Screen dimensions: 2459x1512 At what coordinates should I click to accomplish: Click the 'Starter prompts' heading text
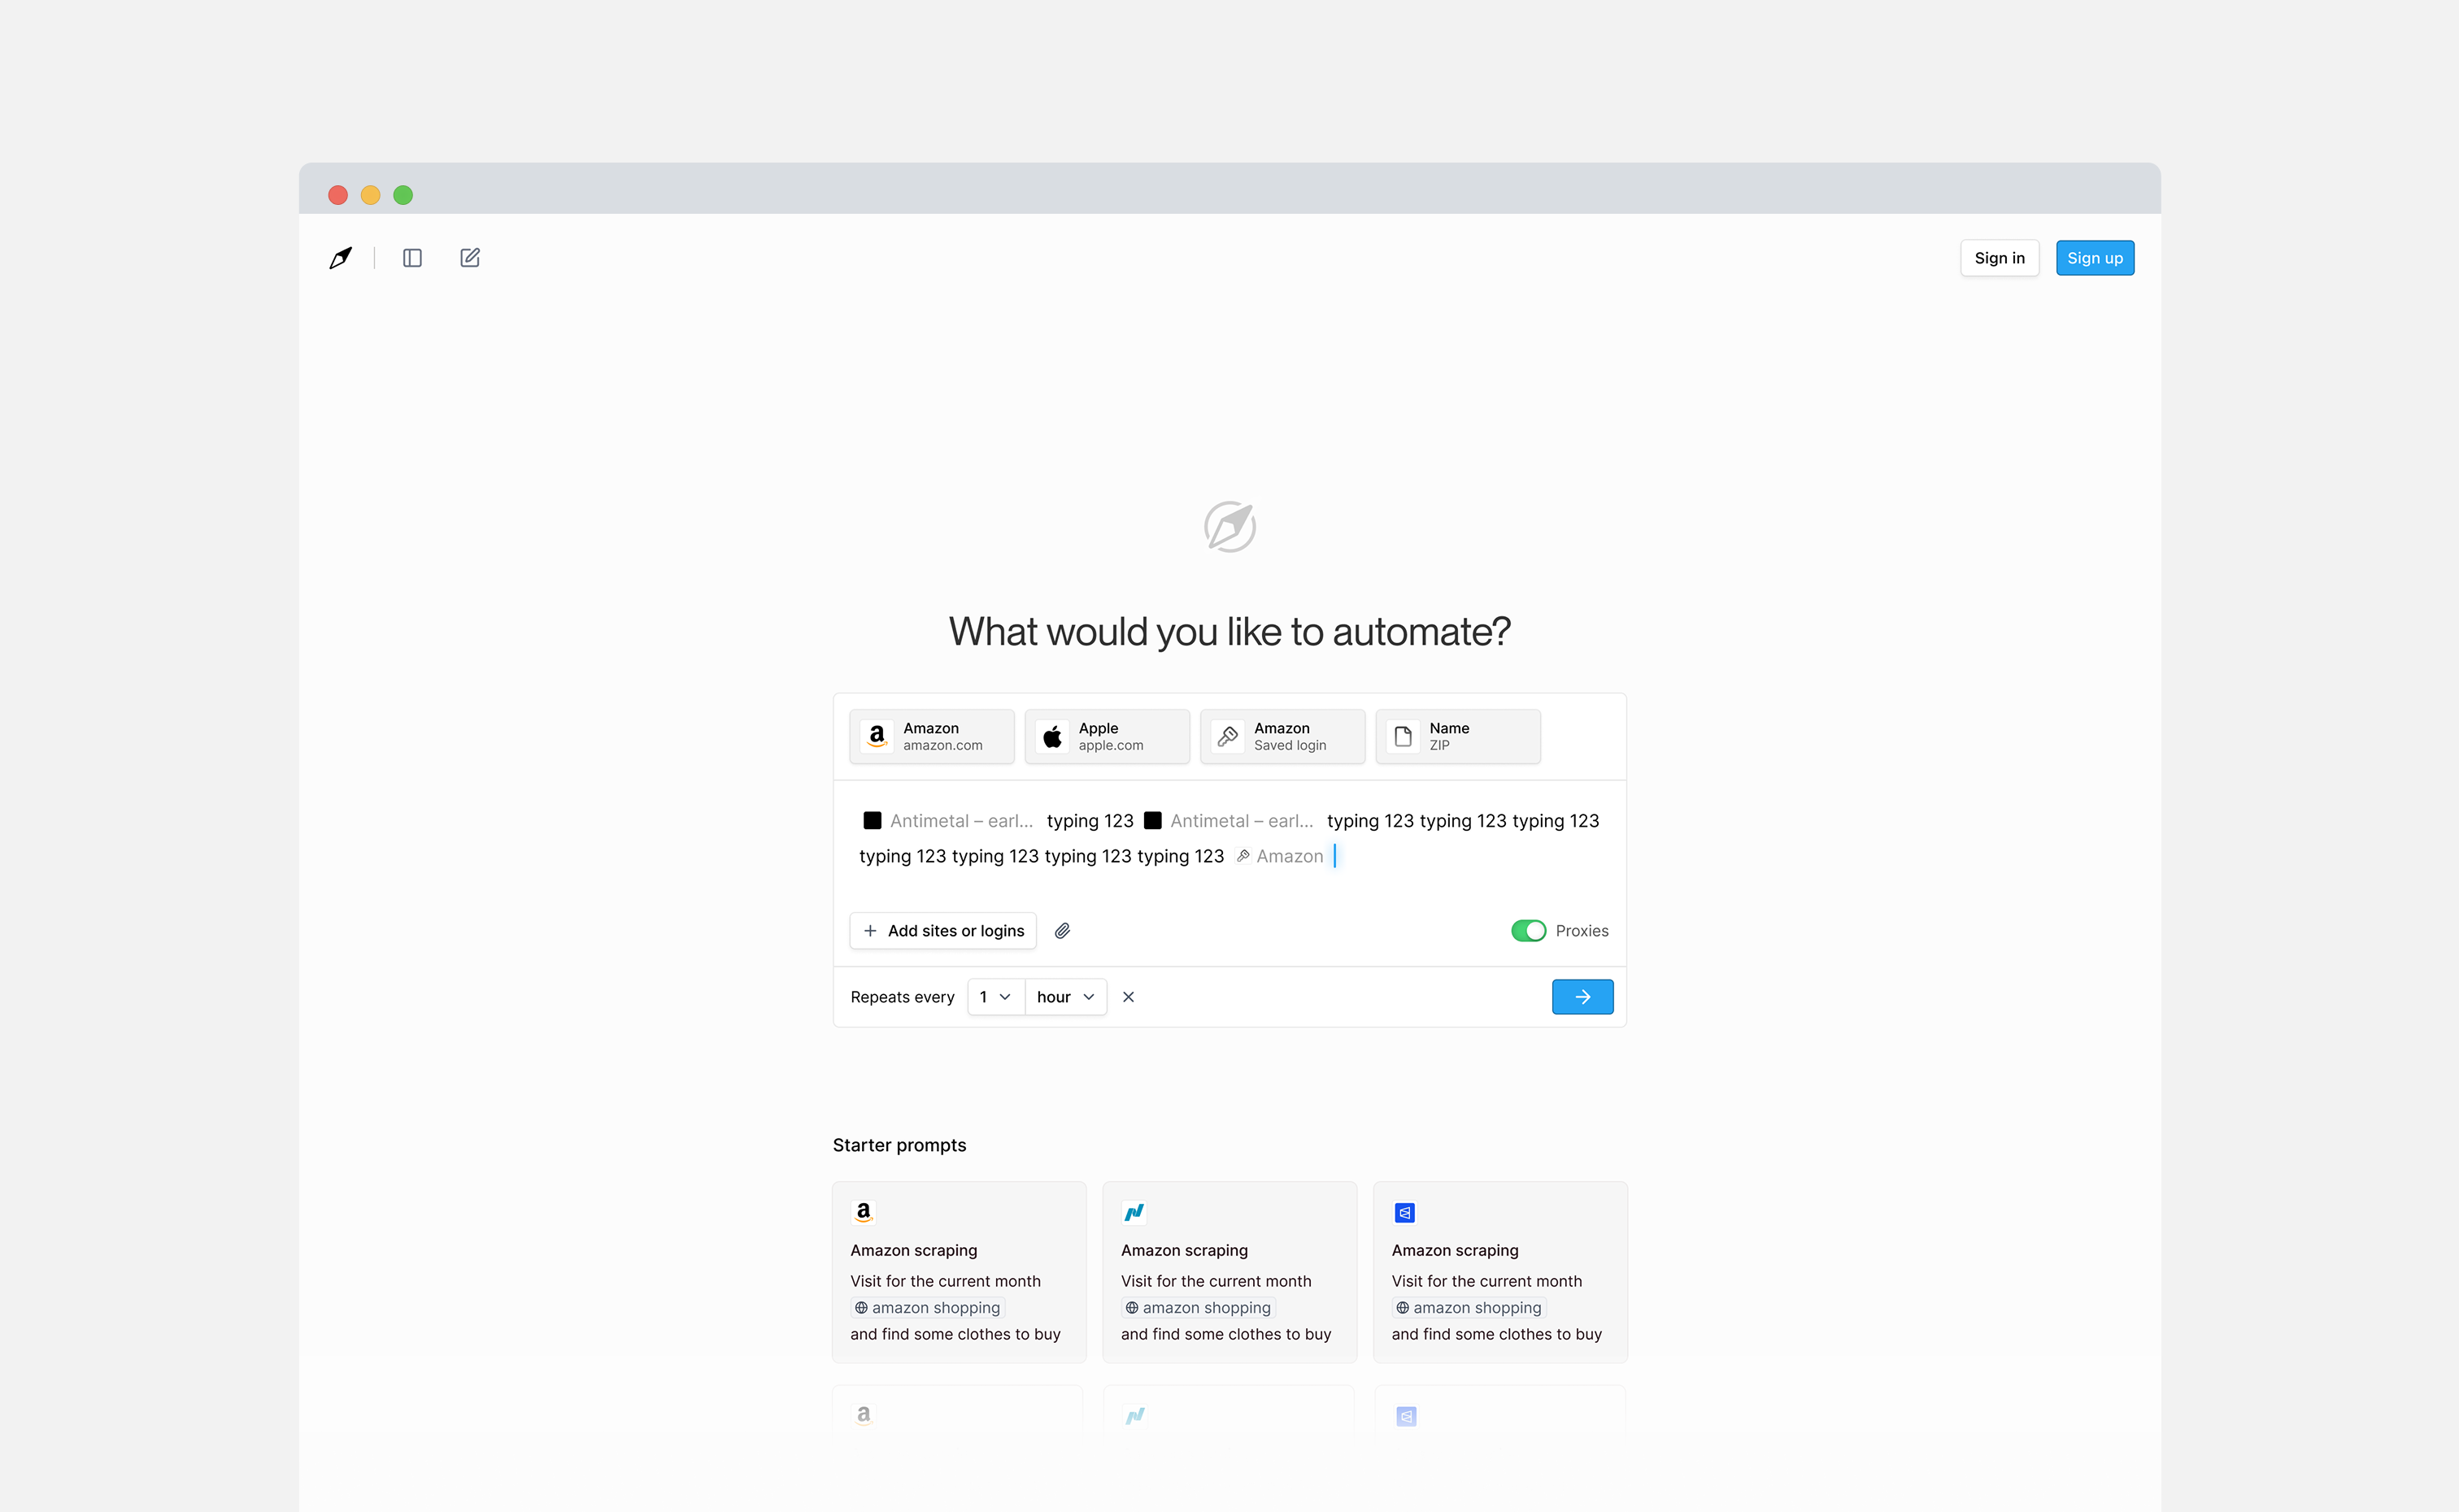click(x=899, y=1145)
